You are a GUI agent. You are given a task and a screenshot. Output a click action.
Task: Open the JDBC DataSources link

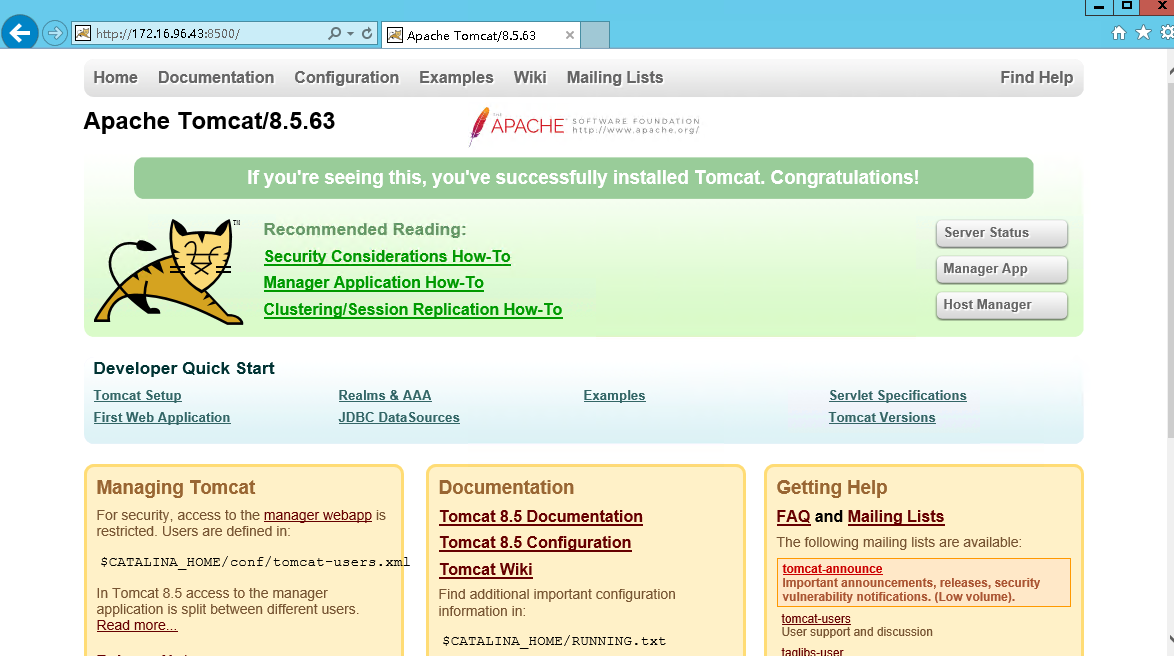click(x=399, y=418)
